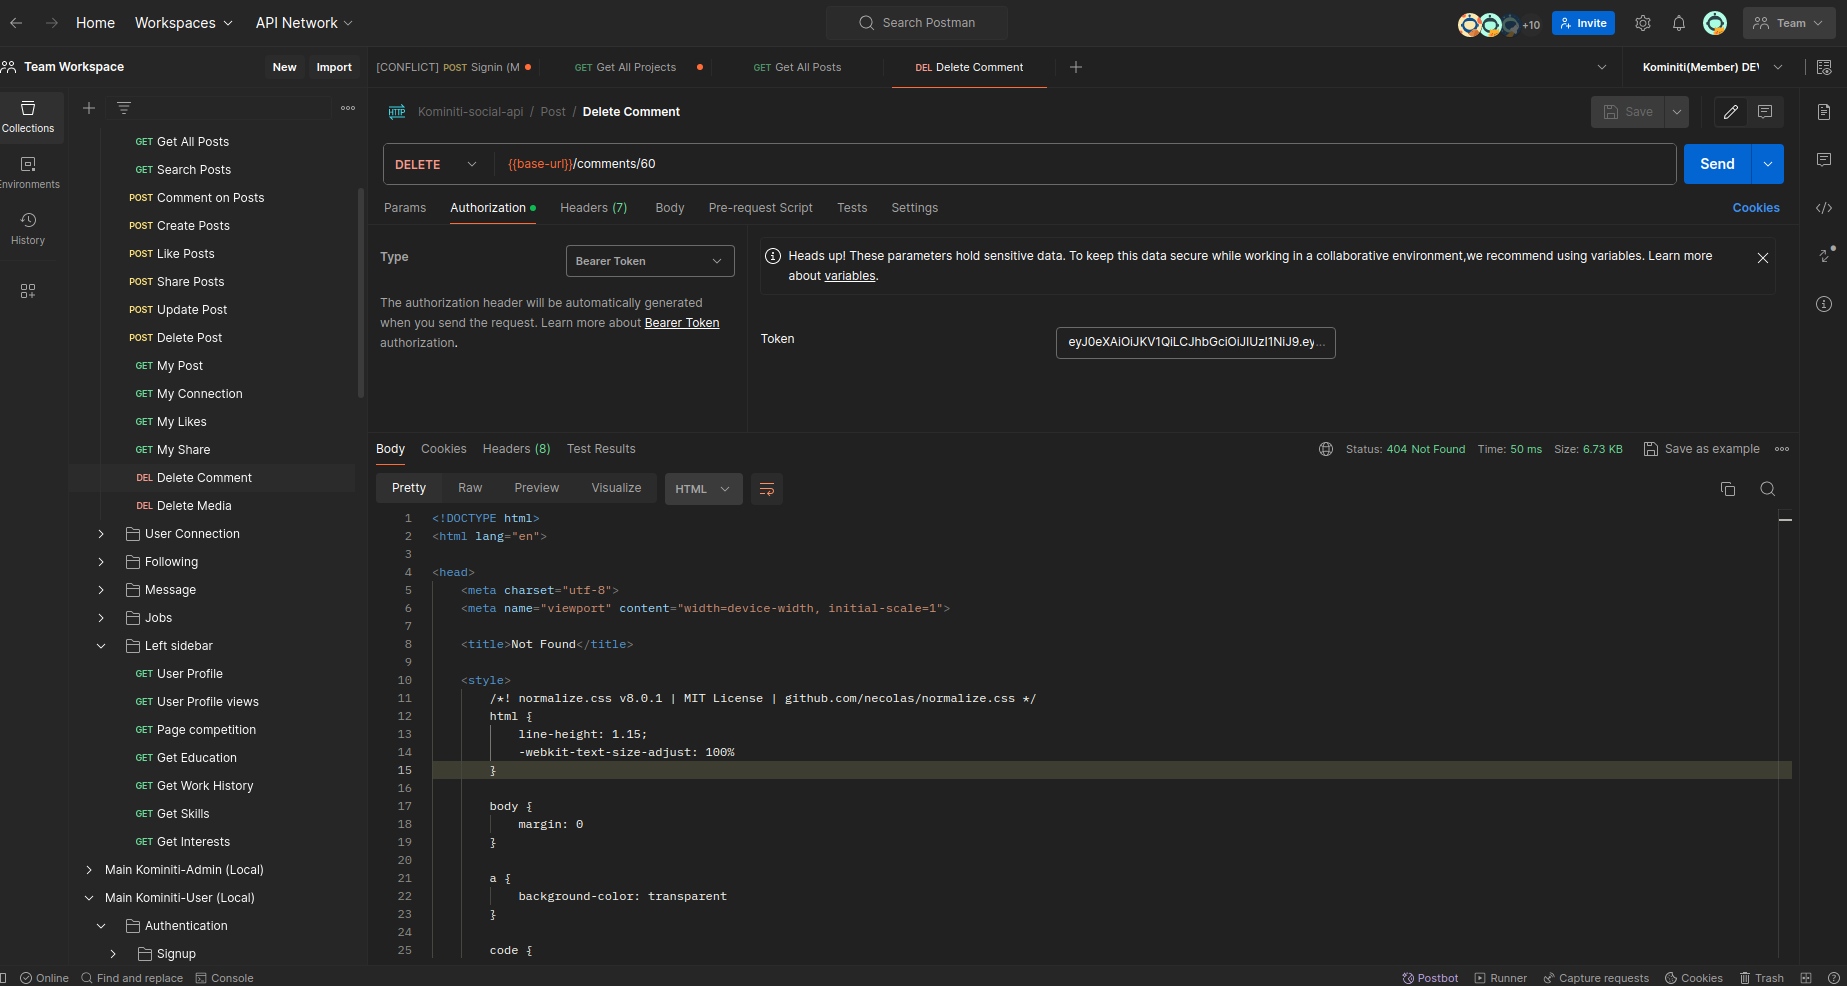Click the notifications bell icon
The width and height of the screenshot is (1847, 986).
click(1679, 23)
